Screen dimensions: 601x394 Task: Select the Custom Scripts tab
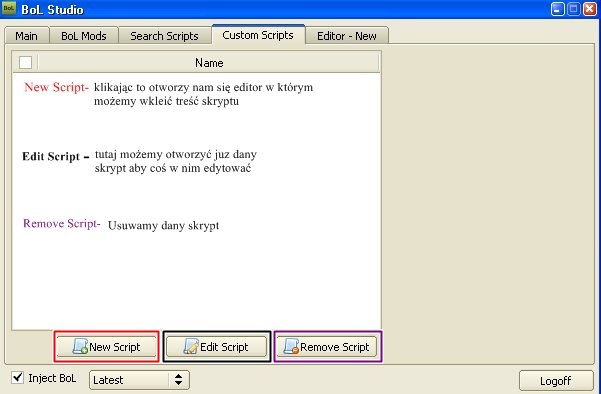coord(258,35)
